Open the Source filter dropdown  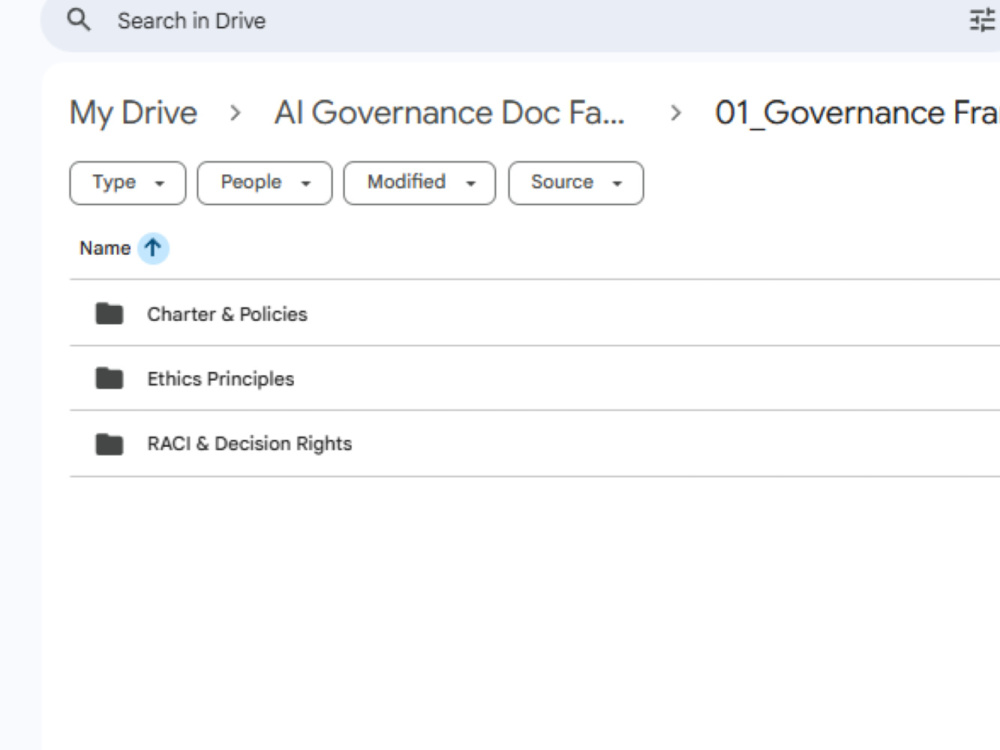click(576, 183)
